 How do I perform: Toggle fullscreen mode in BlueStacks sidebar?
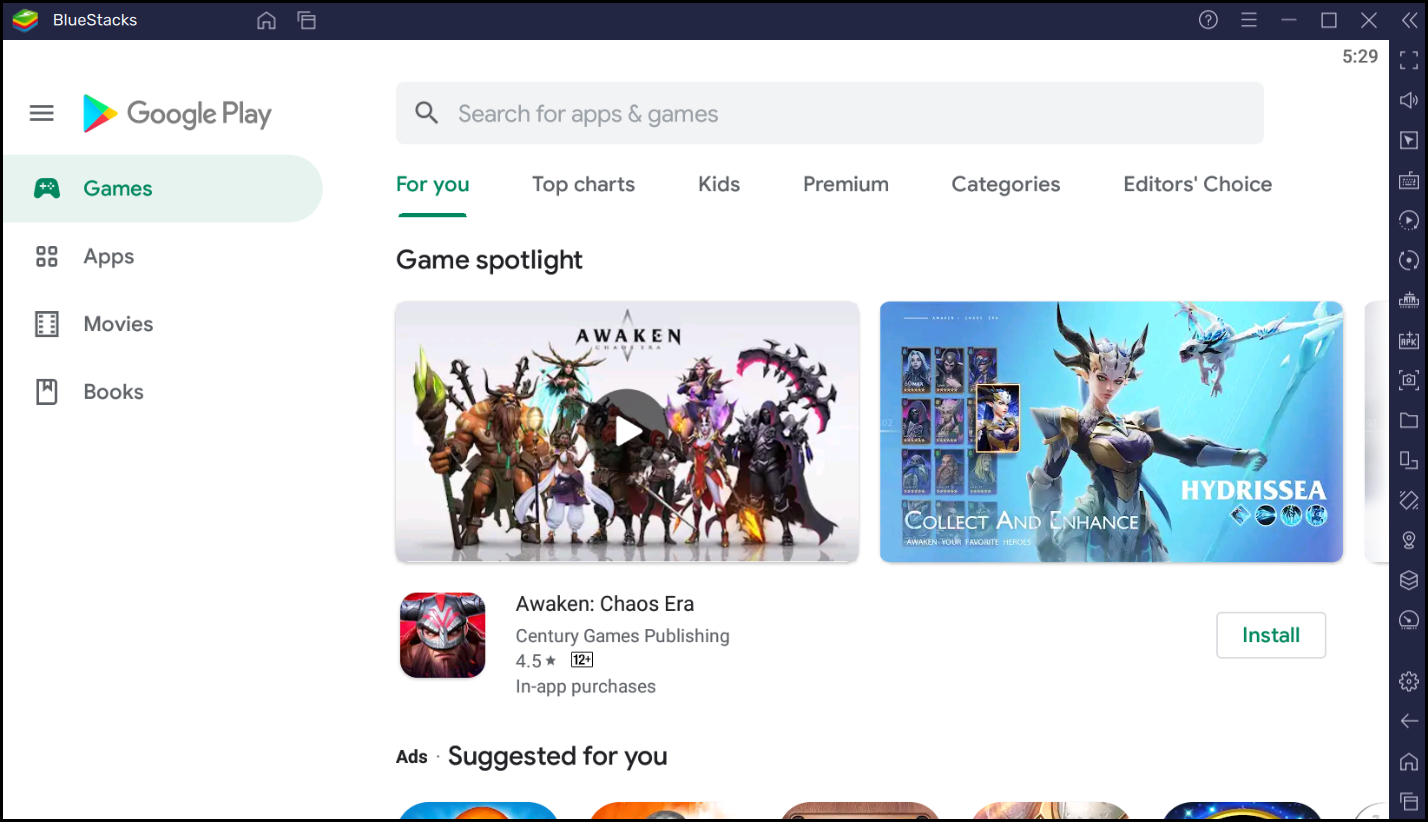pos(1408,60)
